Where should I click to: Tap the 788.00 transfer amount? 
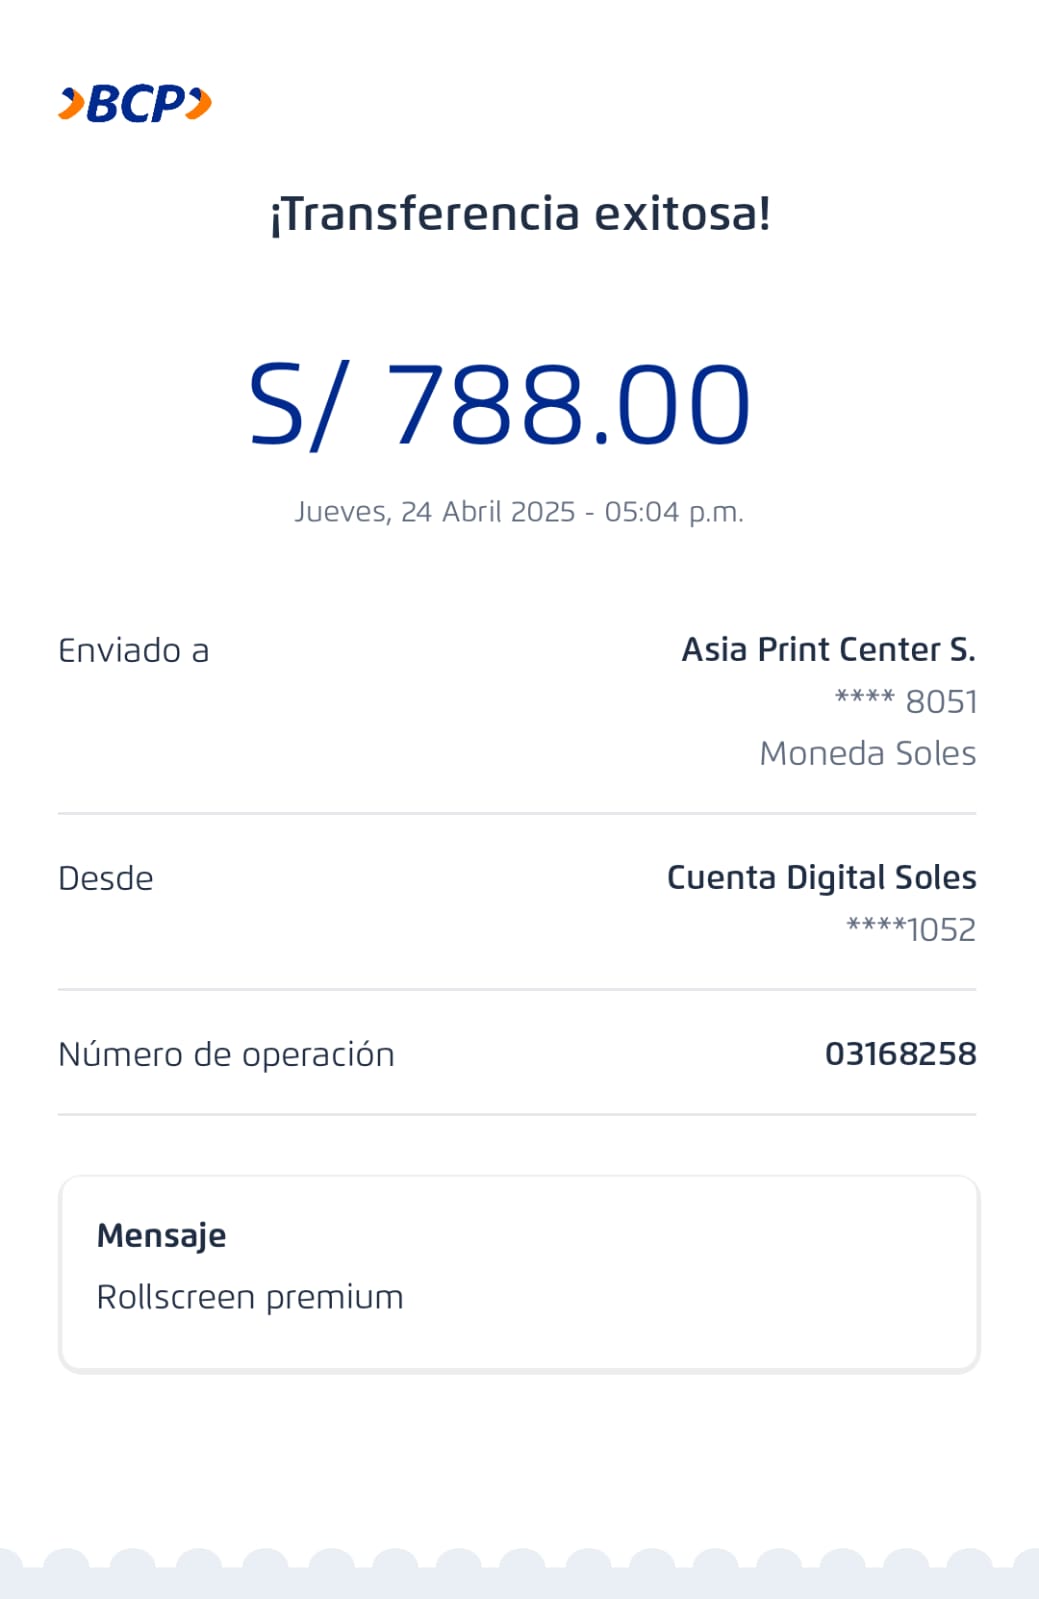click(x=567, y=405)
